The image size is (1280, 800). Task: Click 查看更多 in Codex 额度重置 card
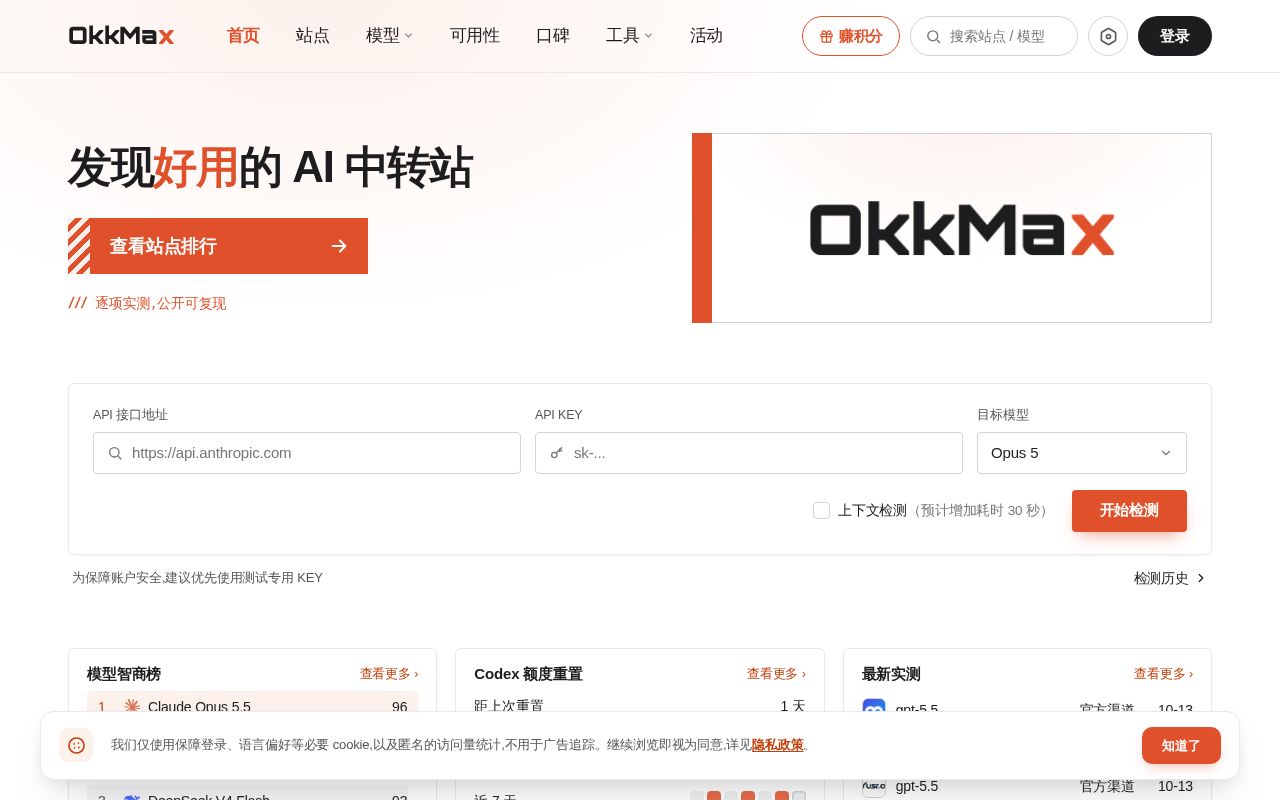pos(776,674)
